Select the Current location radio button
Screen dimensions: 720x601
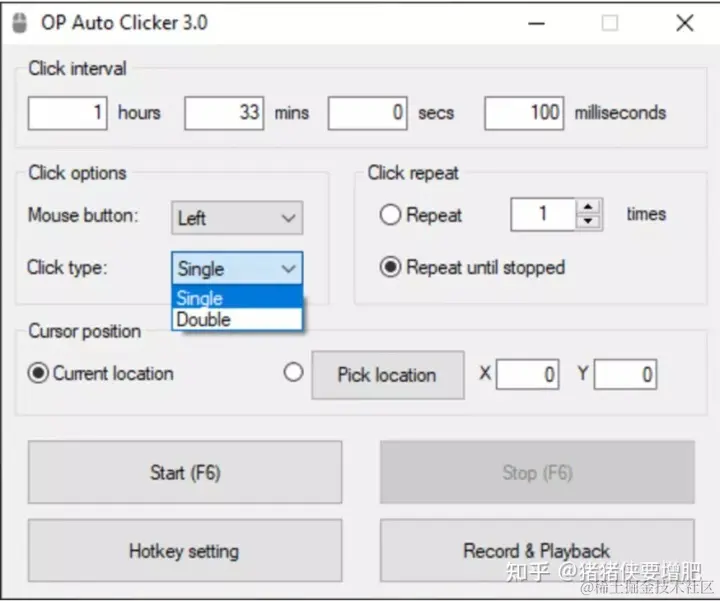38,373
